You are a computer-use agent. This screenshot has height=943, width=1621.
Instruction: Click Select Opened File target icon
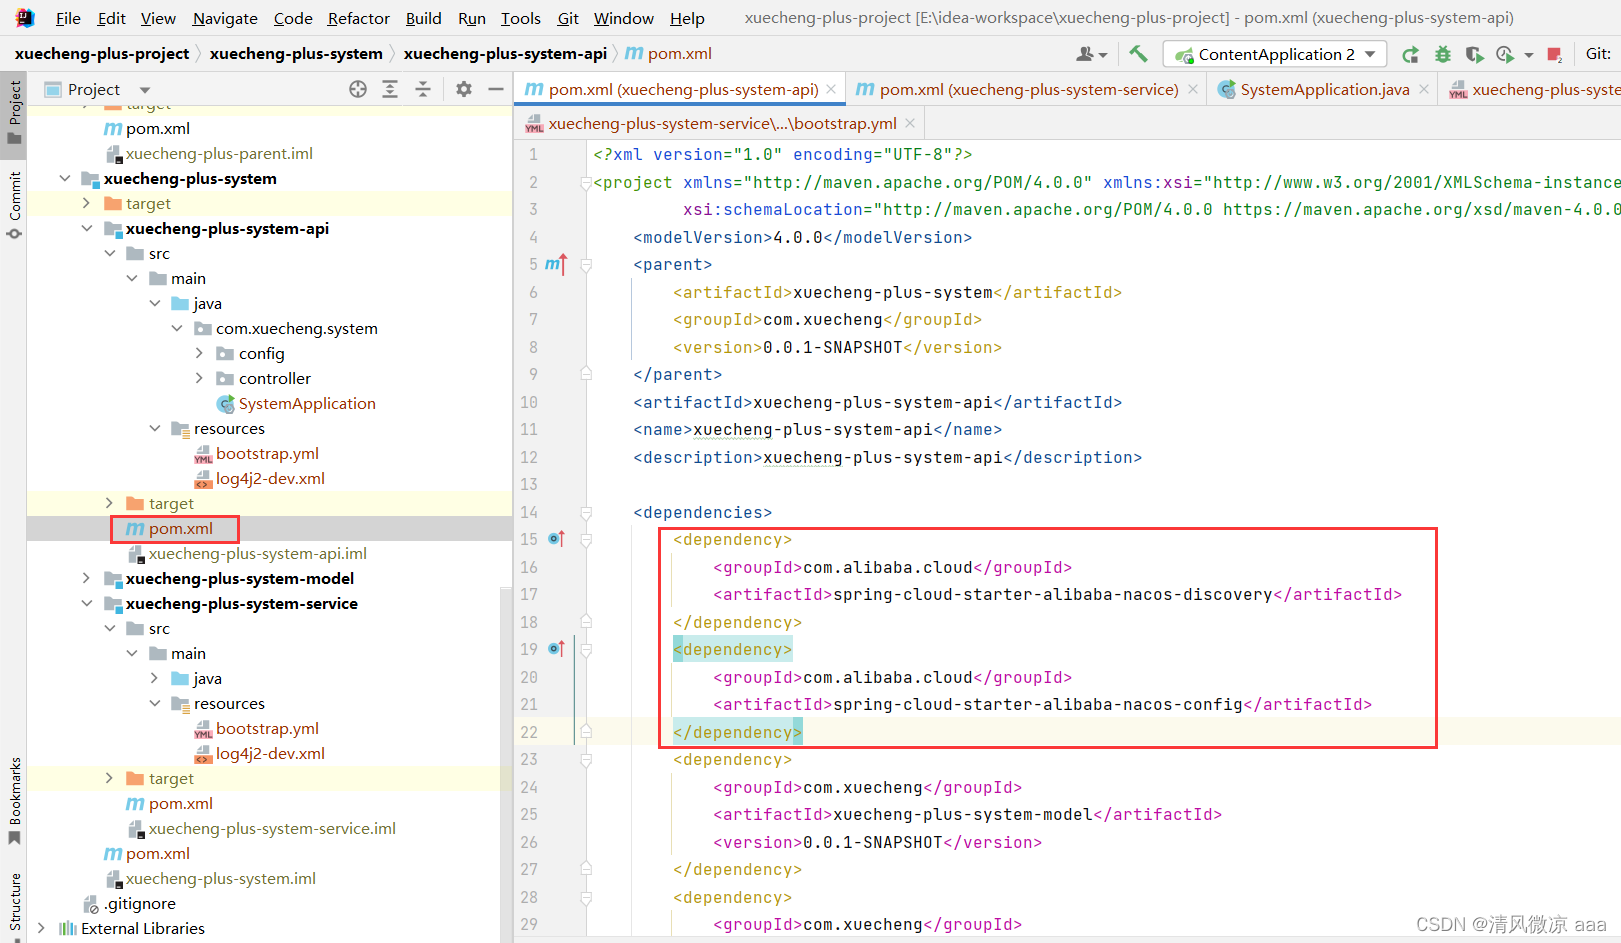[x=358, y=89]
